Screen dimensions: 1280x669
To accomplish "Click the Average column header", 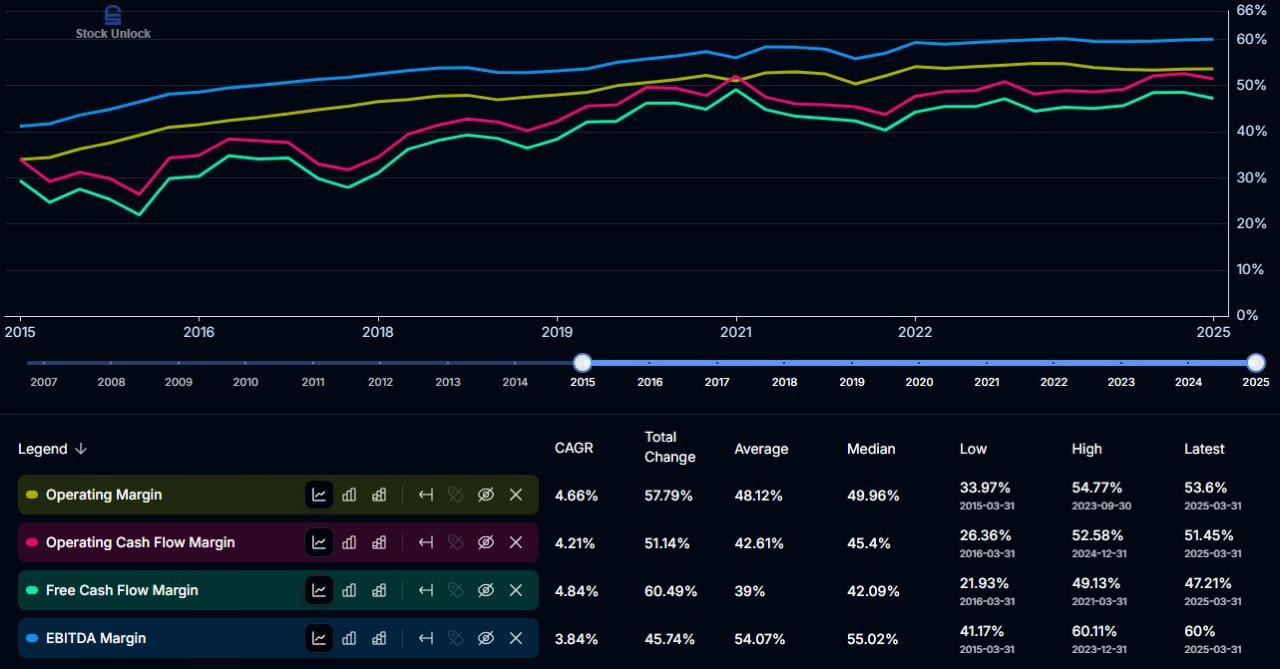I will pos(761,449).
